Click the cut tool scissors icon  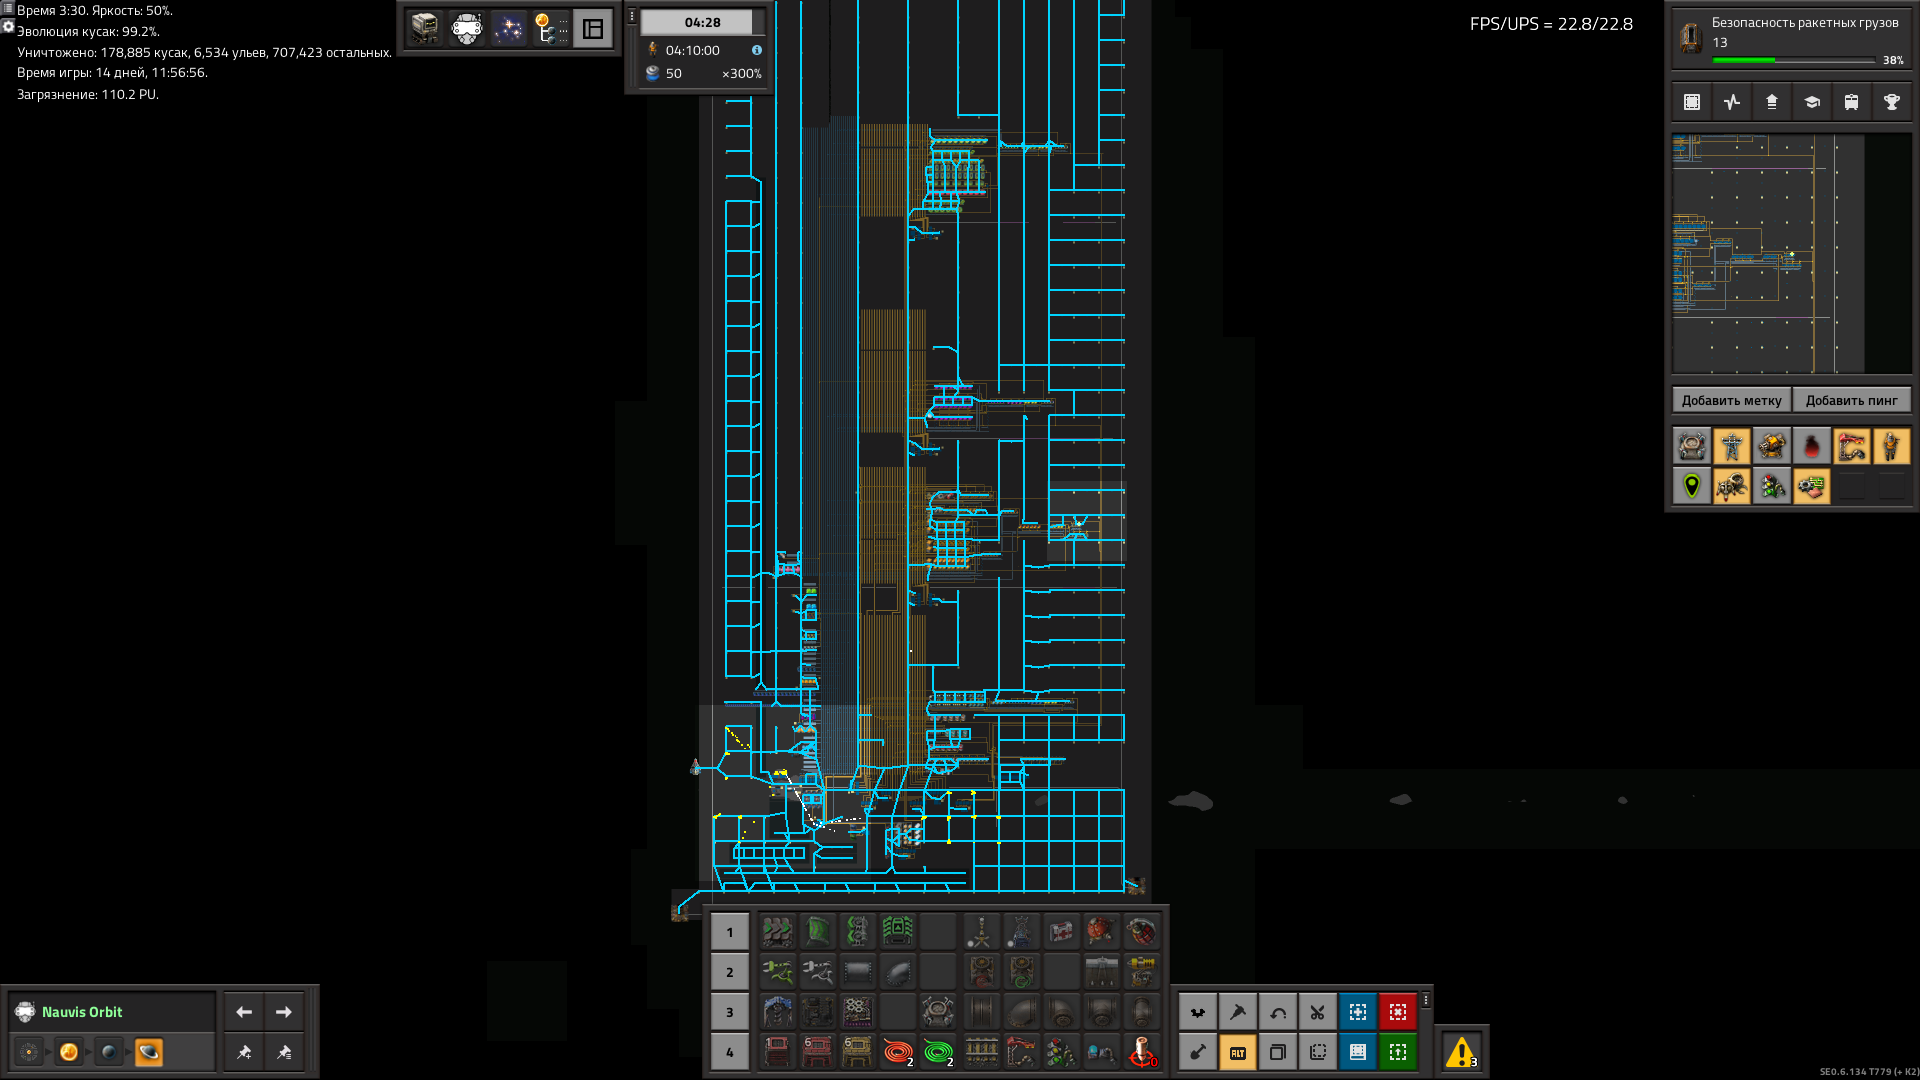pos(1317,1012)
